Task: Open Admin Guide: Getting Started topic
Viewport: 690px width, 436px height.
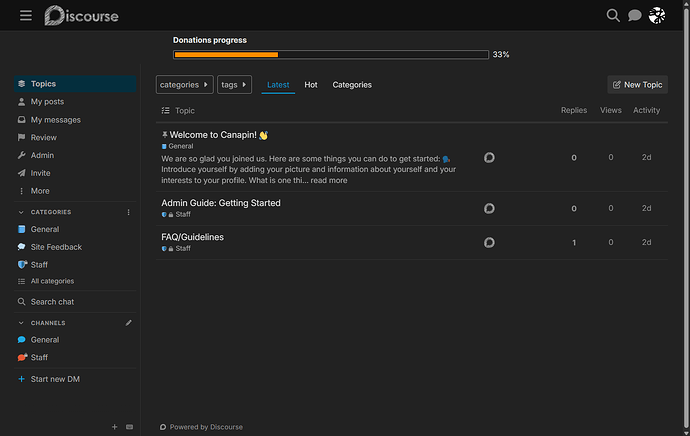Action: pos(220,203)
